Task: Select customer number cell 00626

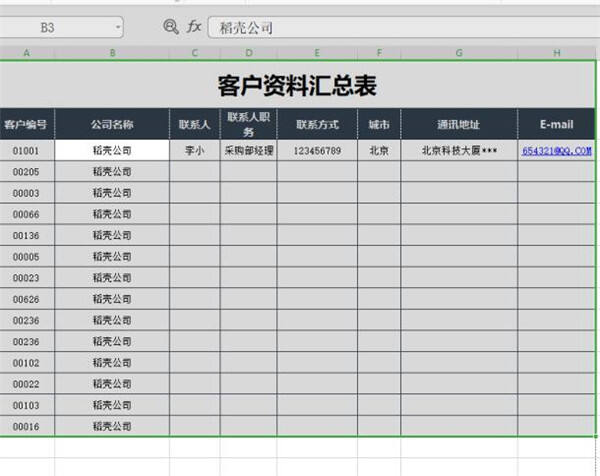Action: (27, 299)
